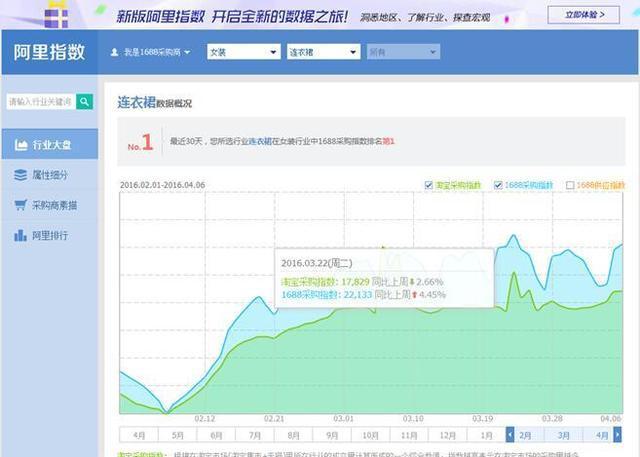Open the disabled 所有 dropdown
This screenshot has width=640, height=457.
(403, 52)
